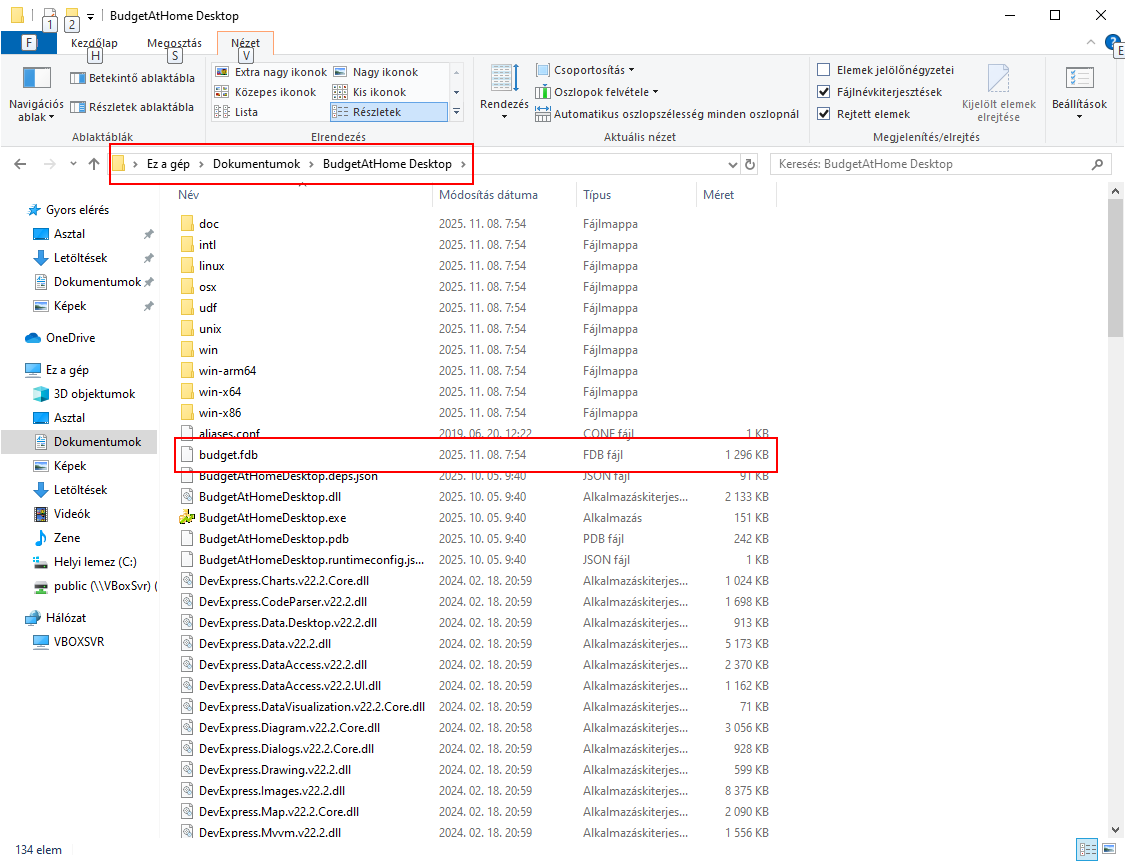
Task: Open BudgetAtHomeDesktop.exe application icon
Action: [x=186, y=518]
